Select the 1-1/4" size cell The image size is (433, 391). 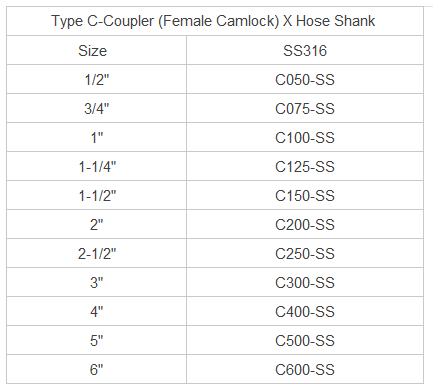click(97, 167)
